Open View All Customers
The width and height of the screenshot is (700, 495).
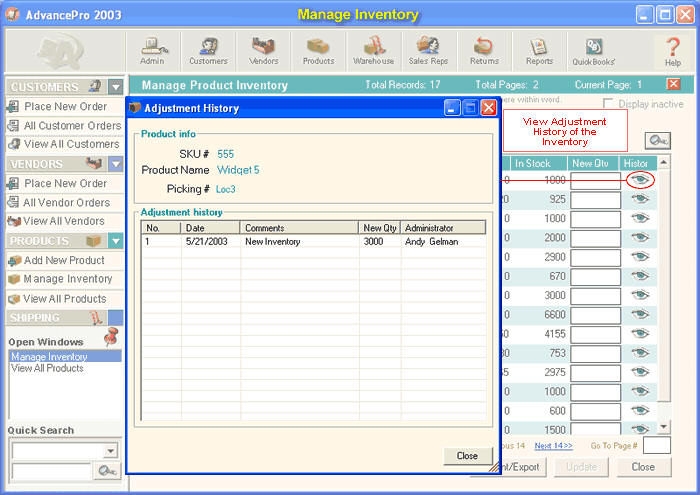coord(65,144)
